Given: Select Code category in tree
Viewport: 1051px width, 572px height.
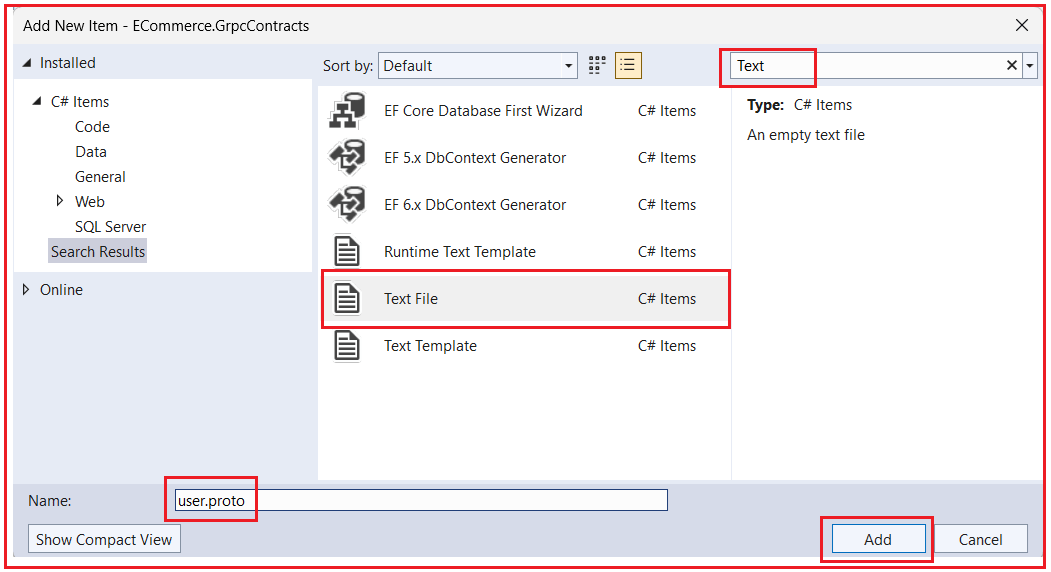Looking at the screenshot, I should (92, 127).
